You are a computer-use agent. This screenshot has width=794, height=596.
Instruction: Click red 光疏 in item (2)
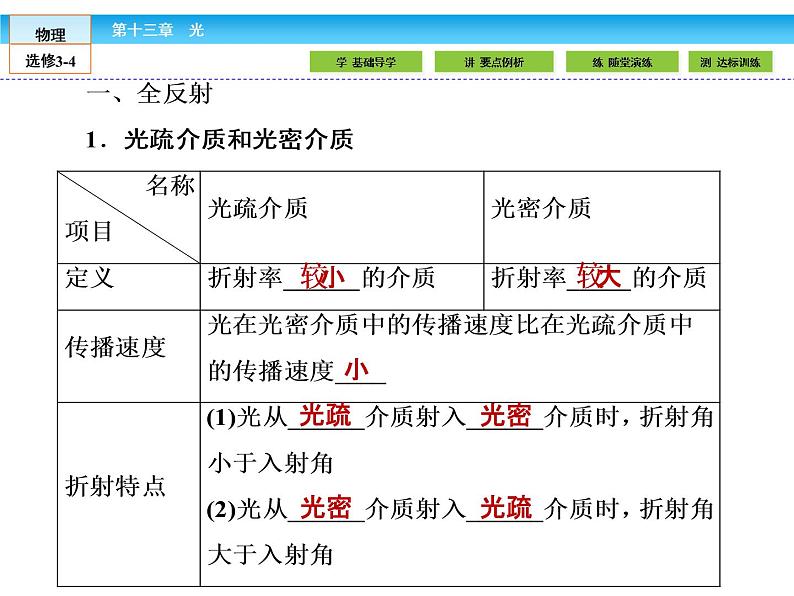point(505,508)
